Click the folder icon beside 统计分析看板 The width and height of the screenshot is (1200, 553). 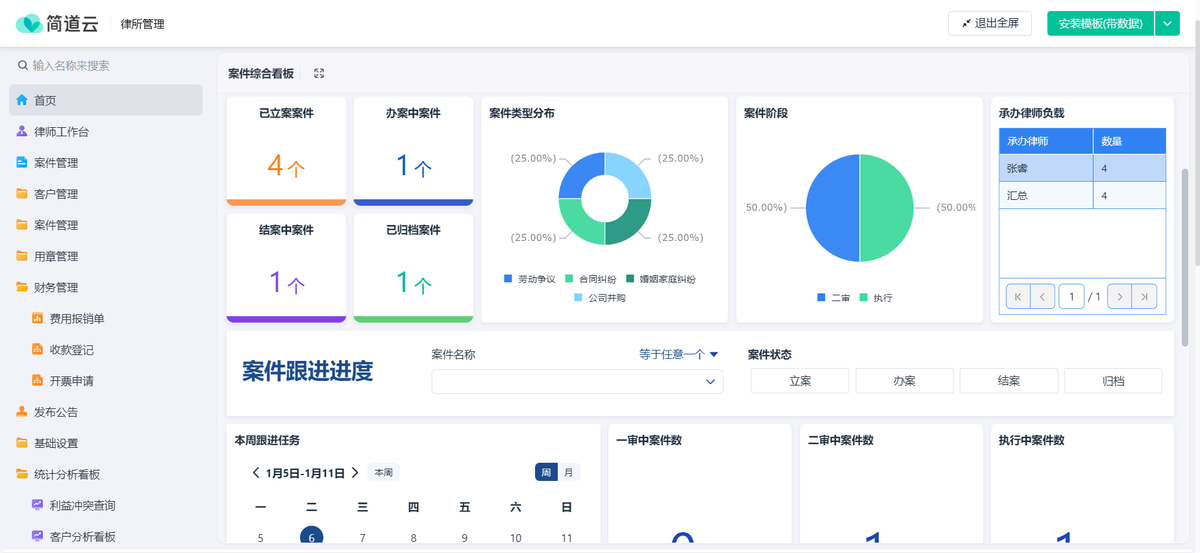(x=22, y=474)
